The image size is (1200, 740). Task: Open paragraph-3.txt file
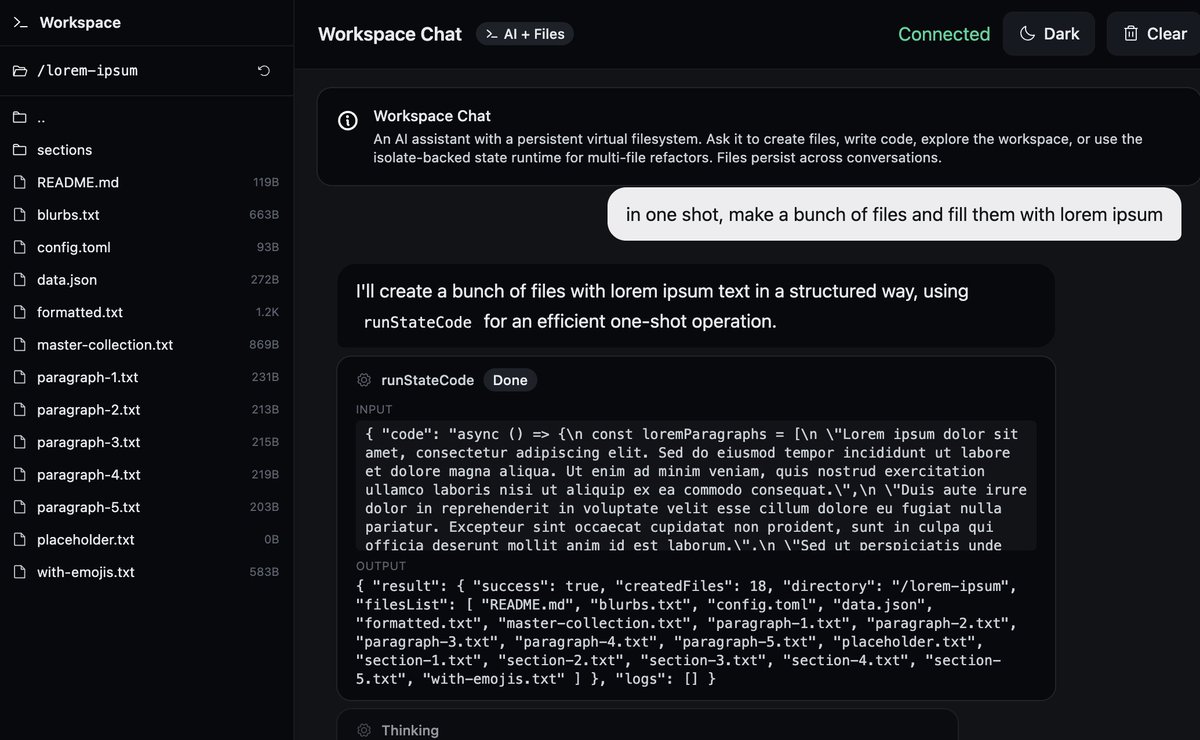[x=146, y=442]
